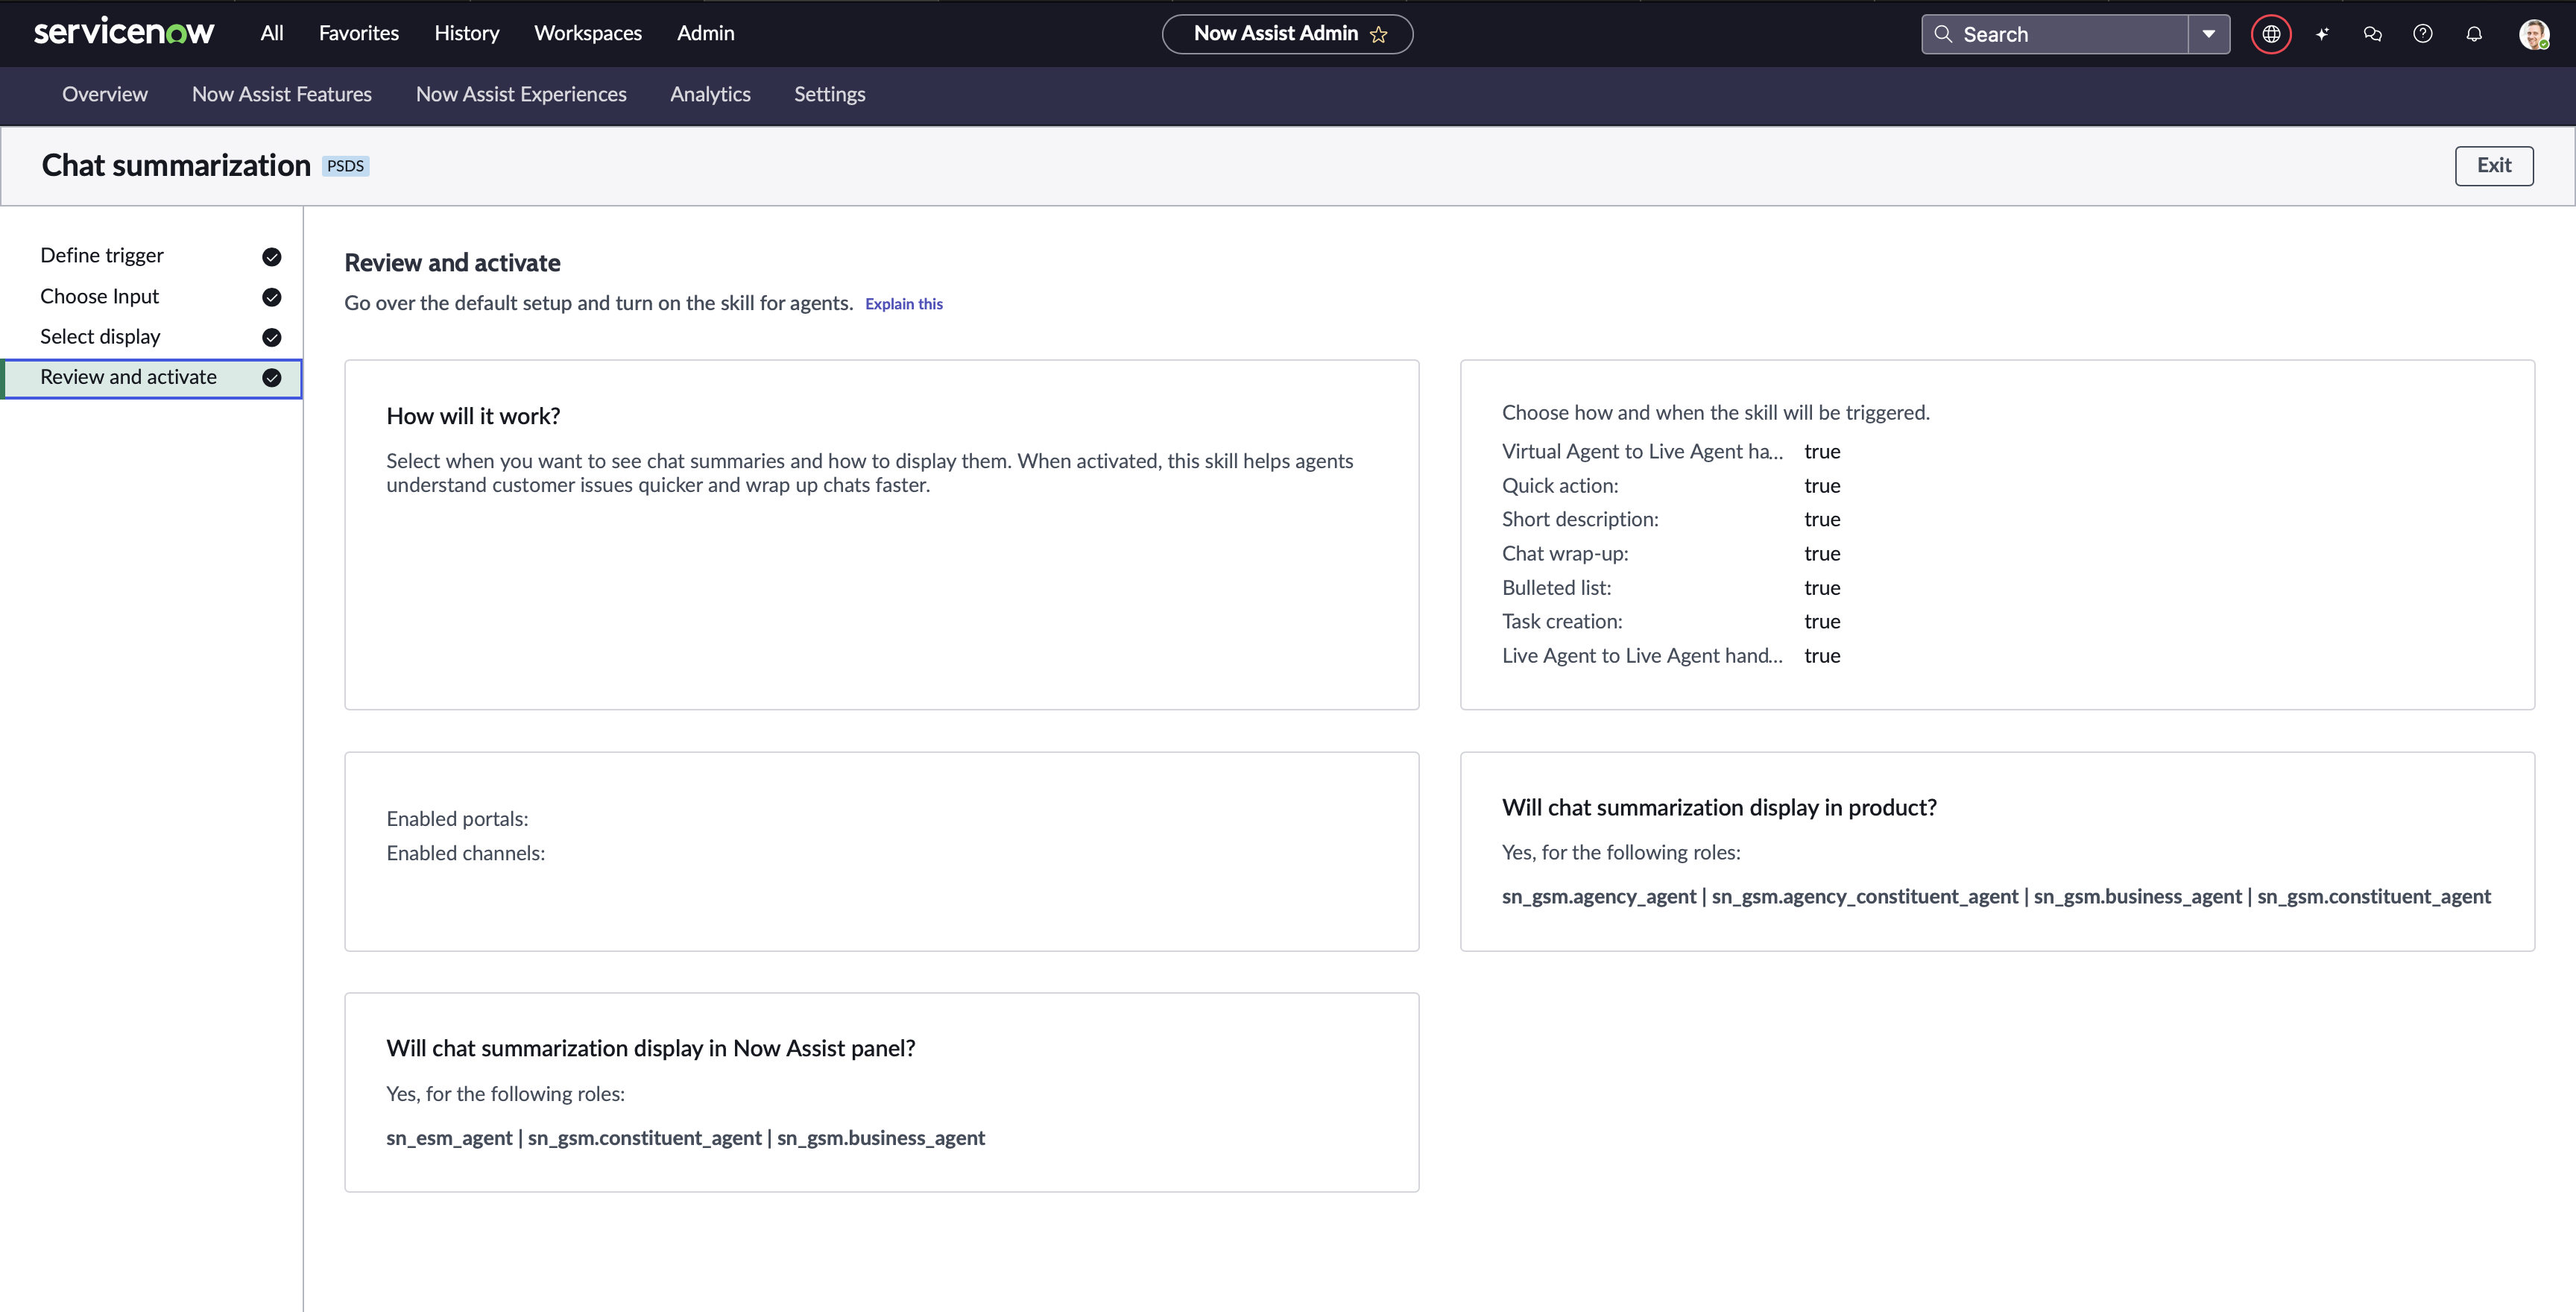2576x1312 pixels.
Task: Click the Chat summarization title
Action: click(x=176, y=165)
